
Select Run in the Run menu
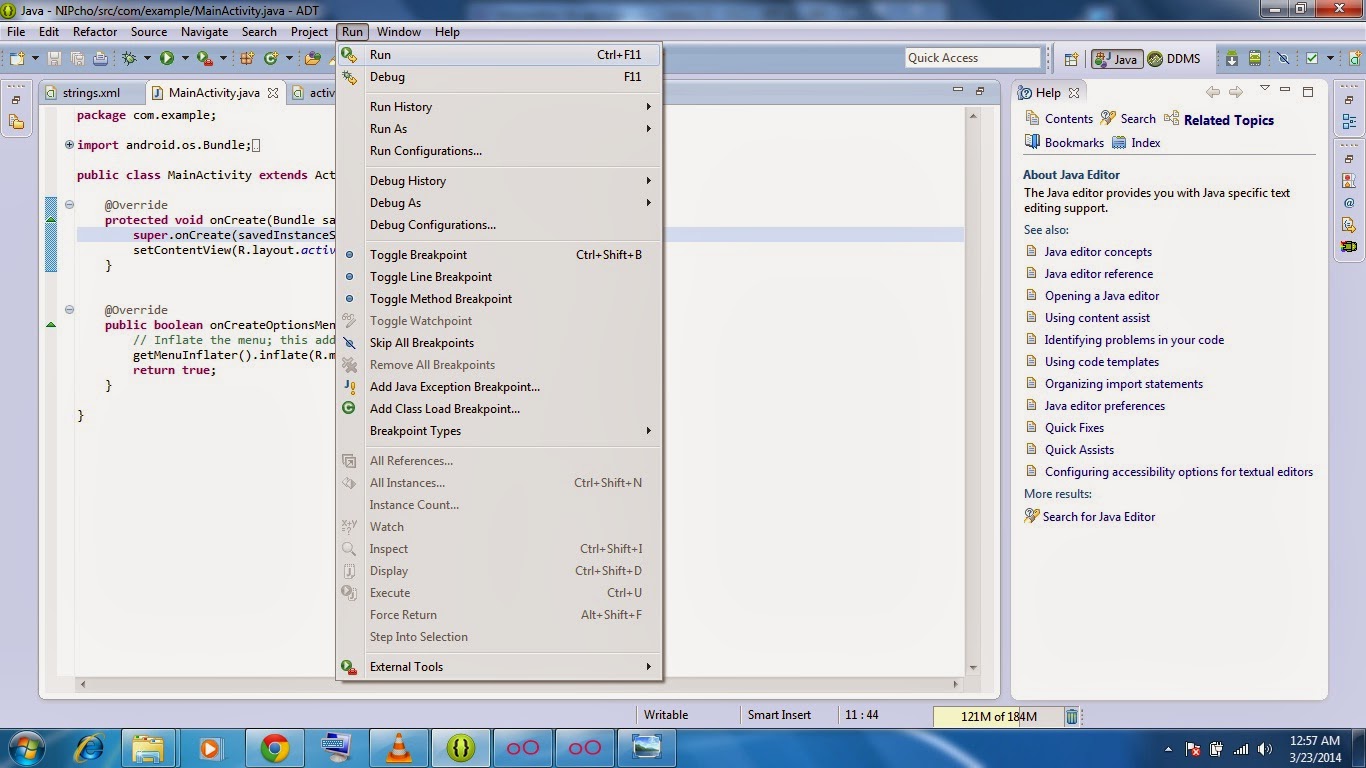(x=499, y=55)
